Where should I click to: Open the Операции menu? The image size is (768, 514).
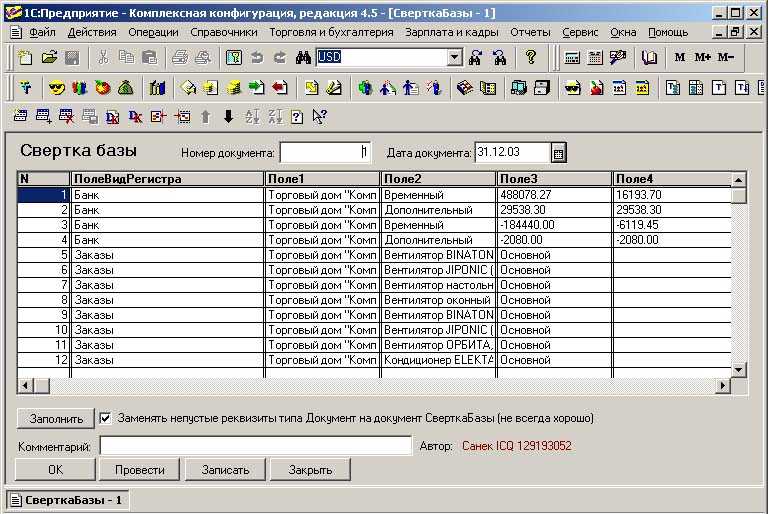153,32
